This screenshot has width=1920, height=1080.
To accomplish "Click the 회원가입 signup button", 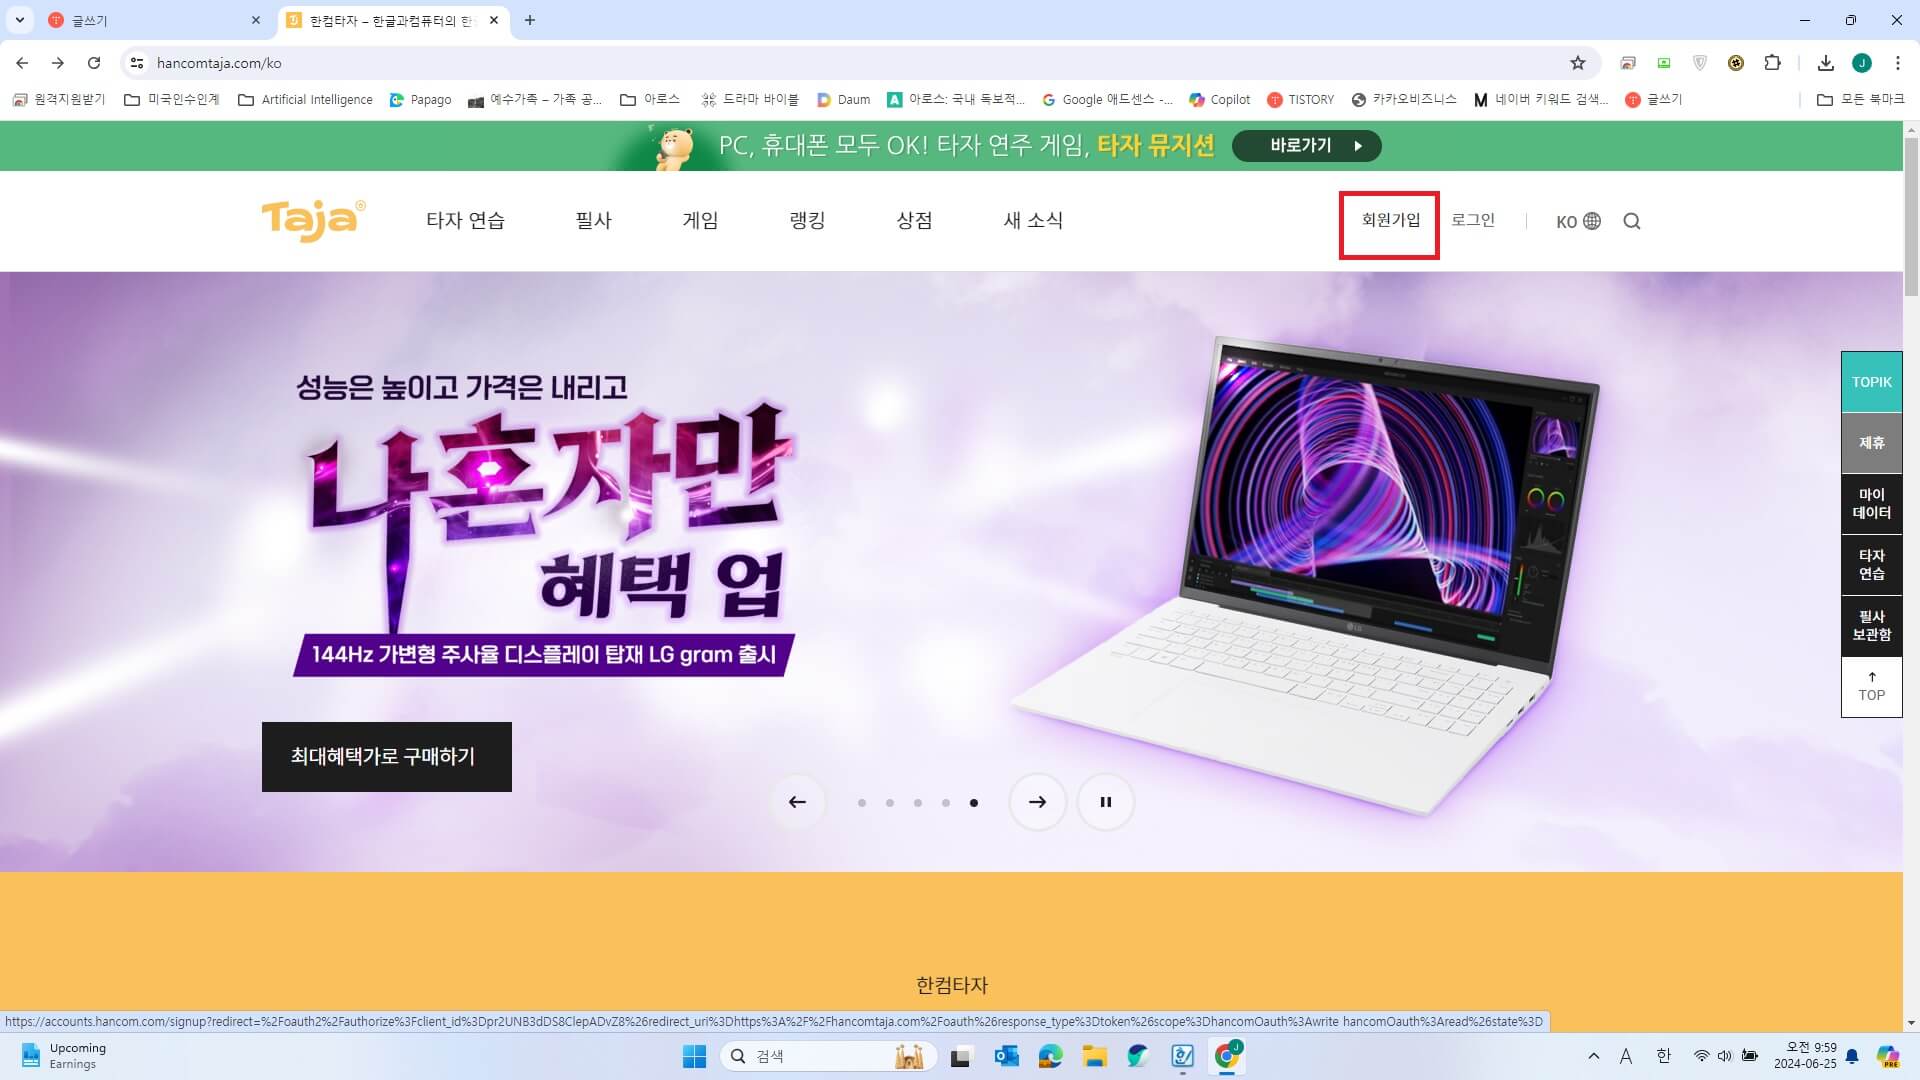I will point(1389,221).
